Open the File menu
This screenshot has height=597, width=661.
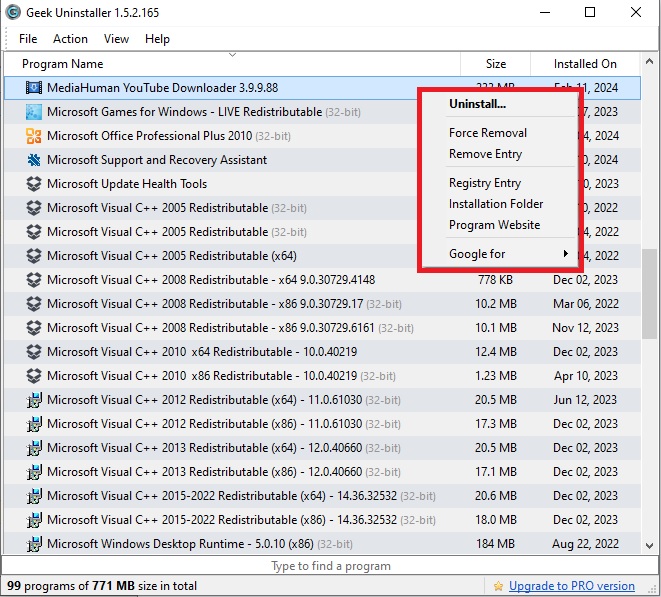coord(28,39)
